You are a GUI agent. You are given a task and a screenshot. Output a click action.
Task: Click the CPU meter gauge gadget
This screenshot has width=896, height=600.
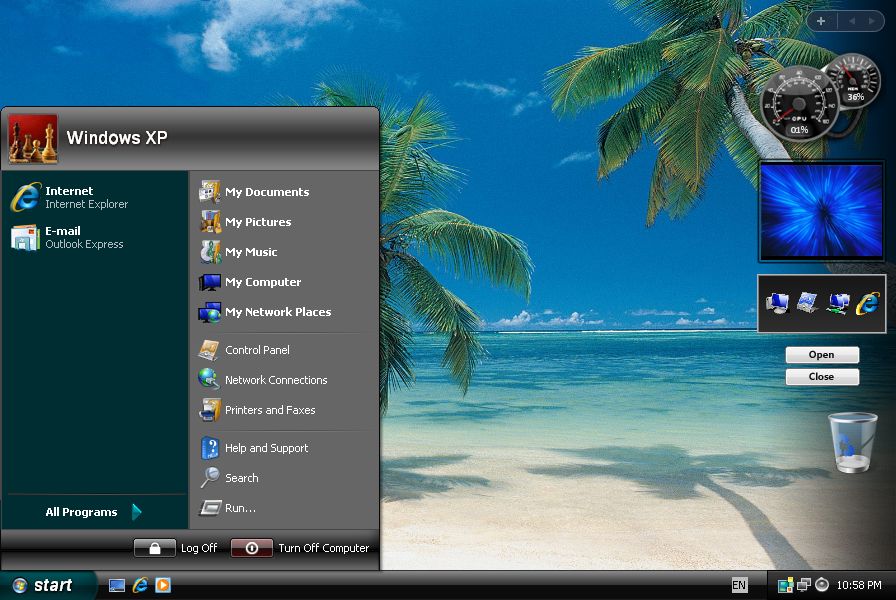click(799, 103)
